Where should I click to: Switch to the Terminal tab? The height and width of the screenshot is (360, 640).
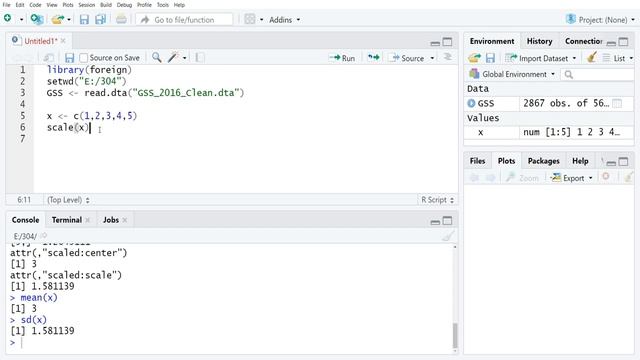pos(67,220)
